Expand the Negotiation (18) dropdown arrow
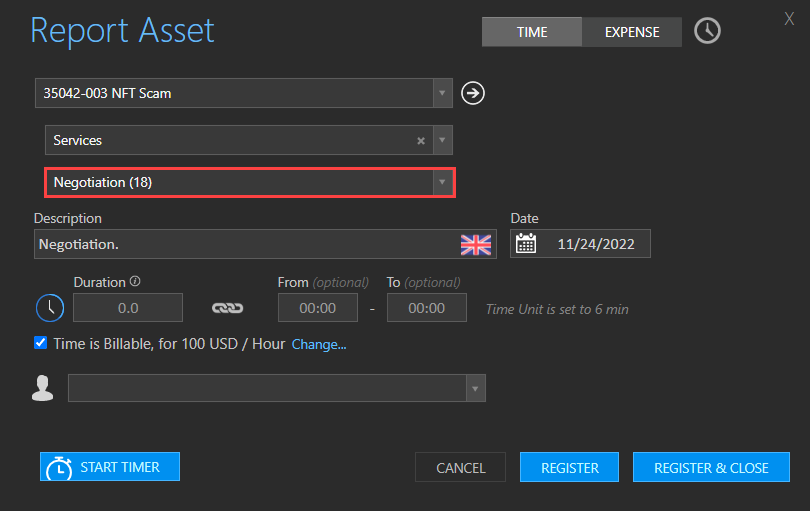Image resolution: width=810 pixels, height=511 pixels. (442, 182)
